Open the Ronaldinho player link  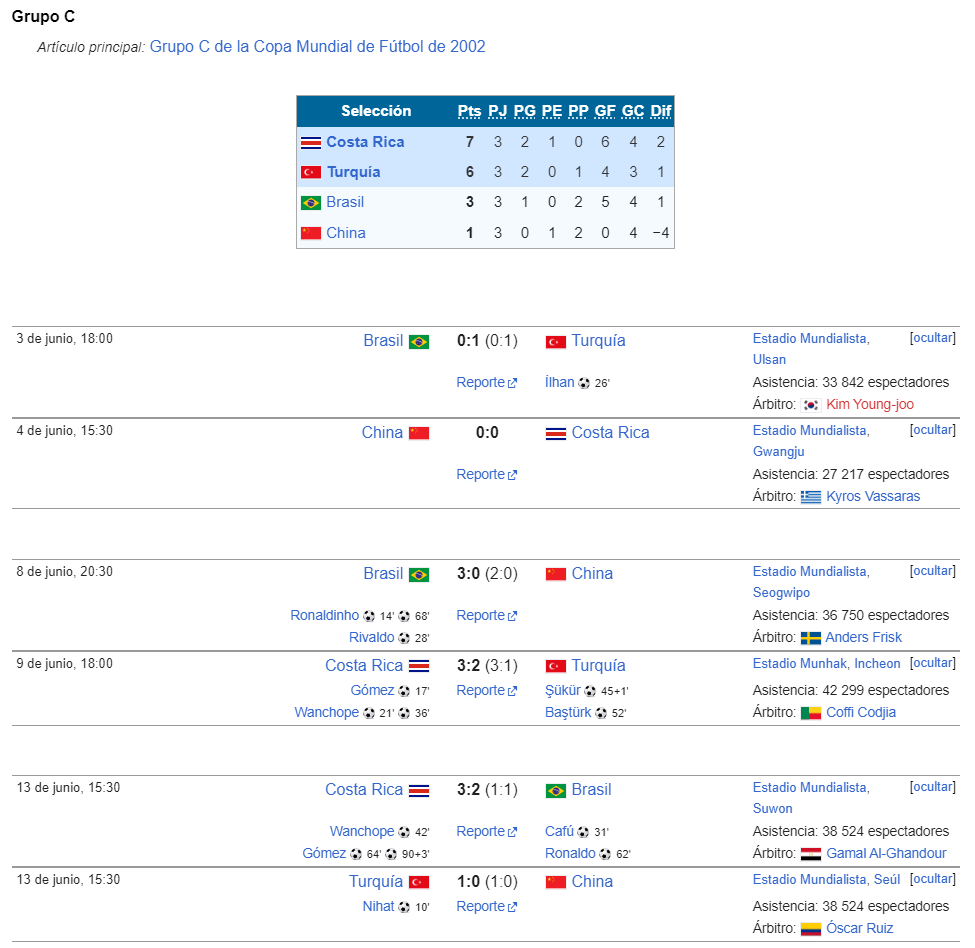click(x=325, y=615)
